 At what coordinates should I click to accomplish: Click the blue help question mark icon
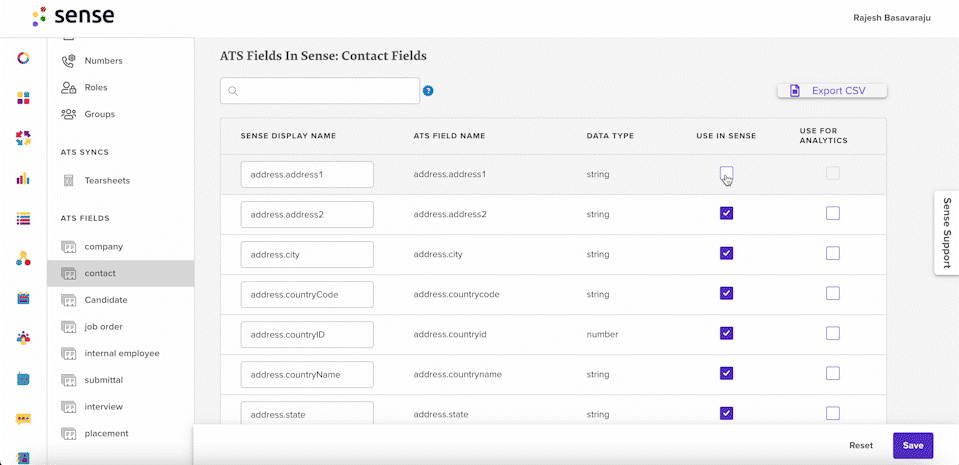428,91
